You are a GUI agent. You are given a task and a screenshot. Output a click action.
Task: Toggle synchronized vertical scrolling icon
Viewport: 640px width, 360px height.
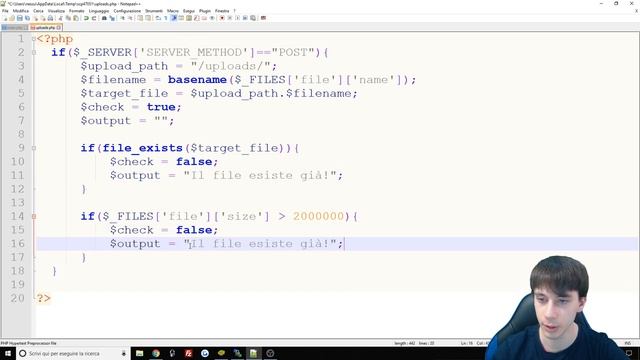[140, 18]
